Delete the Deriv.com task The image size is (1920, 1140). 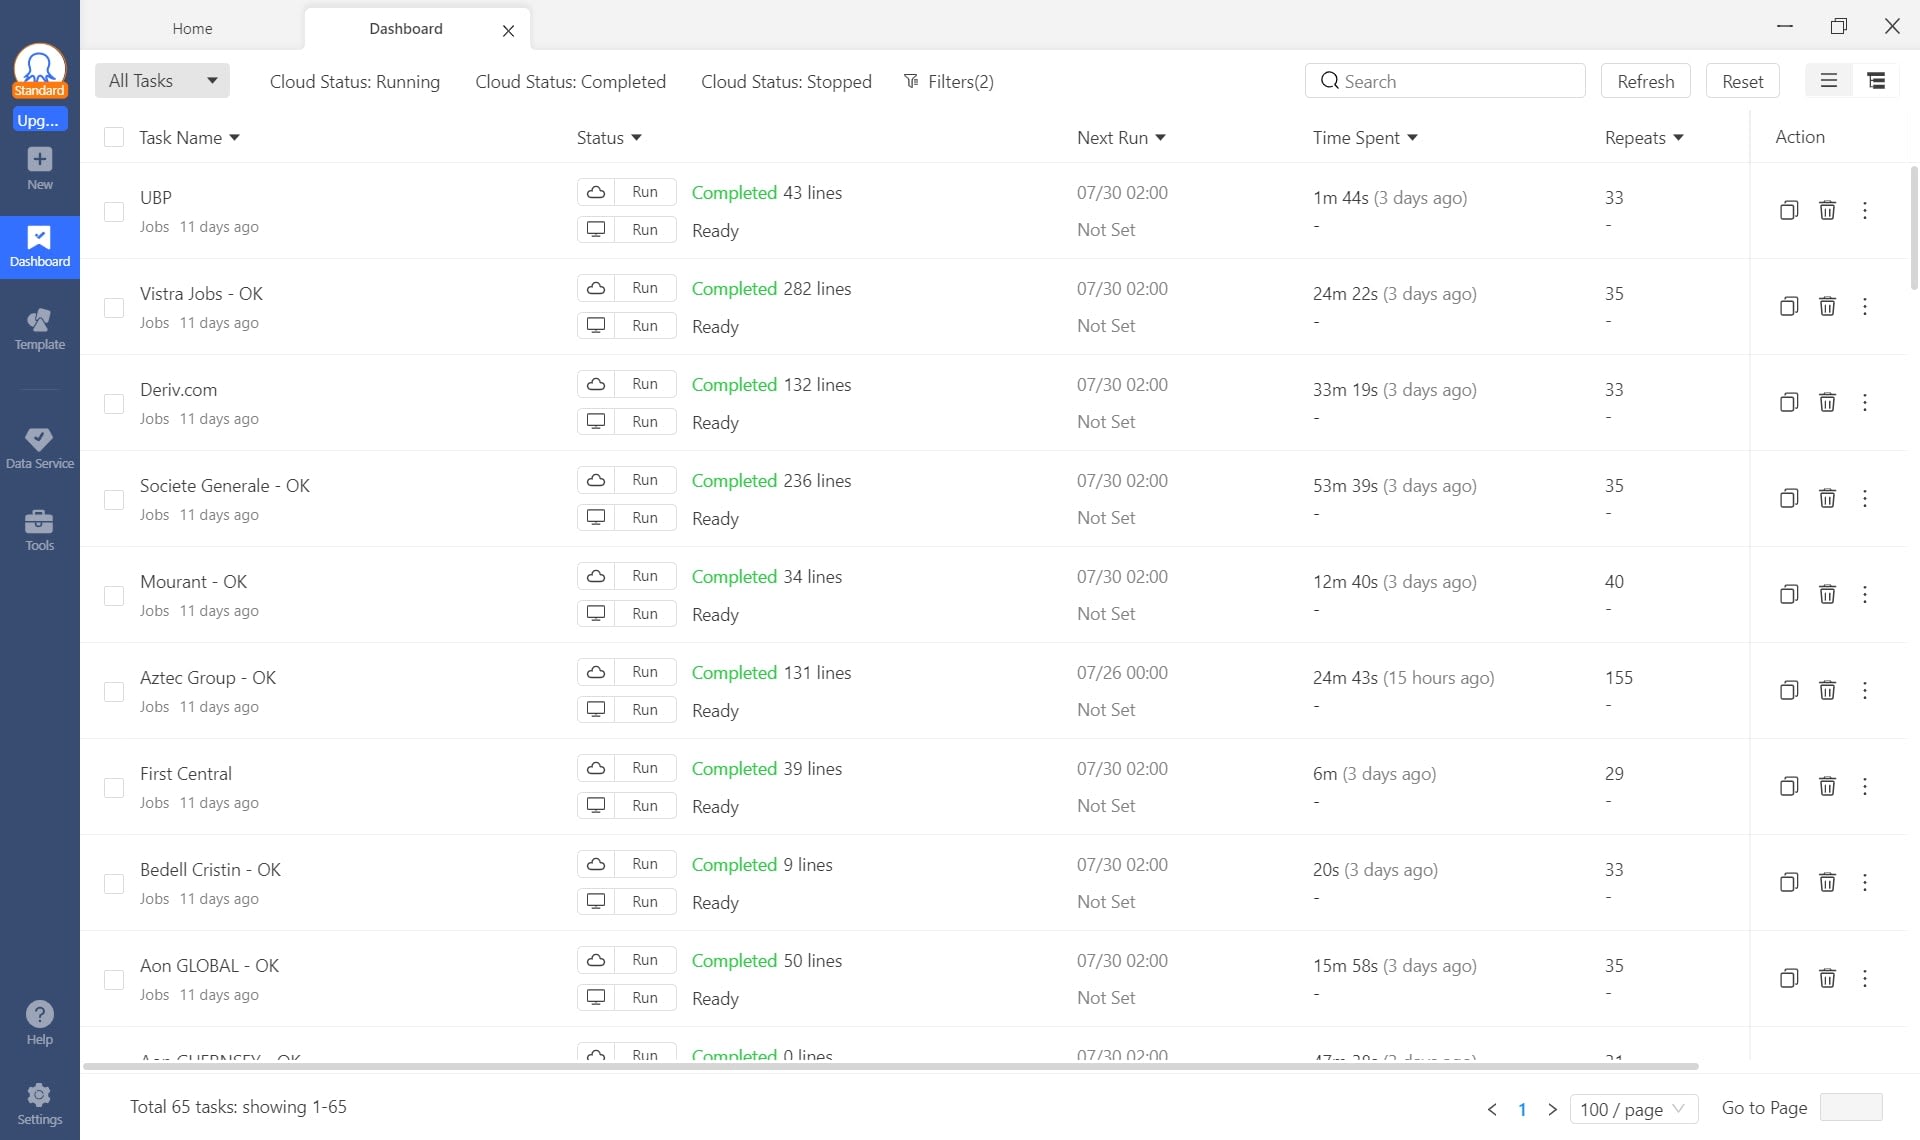pos(1827,402)
